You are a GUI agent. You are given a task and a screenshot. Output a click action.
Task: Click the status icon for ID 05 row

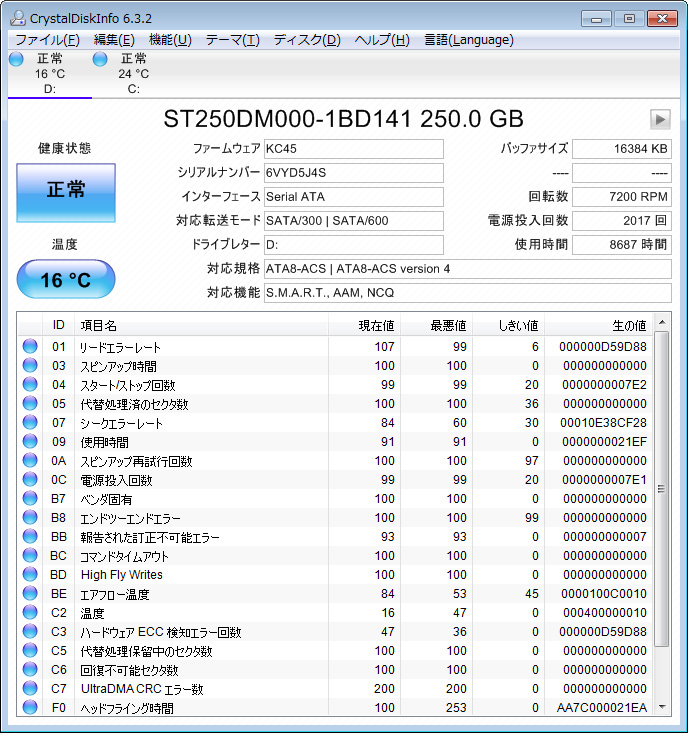[x=30, y=403]
